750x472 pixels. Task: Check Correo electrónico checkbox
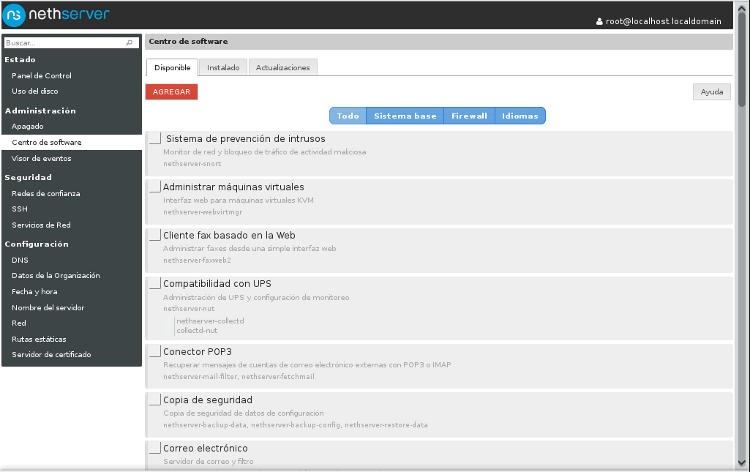pos(154,448)
